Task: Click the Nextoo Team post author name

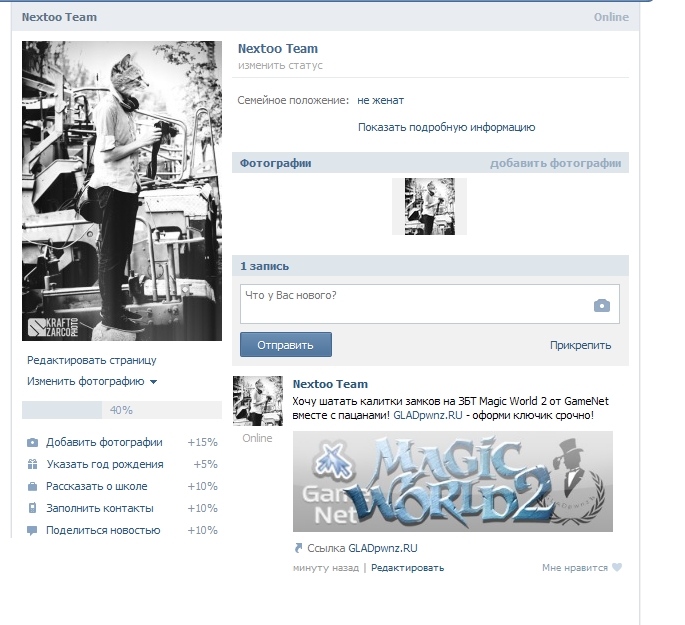Action: (x=330, y=384)
